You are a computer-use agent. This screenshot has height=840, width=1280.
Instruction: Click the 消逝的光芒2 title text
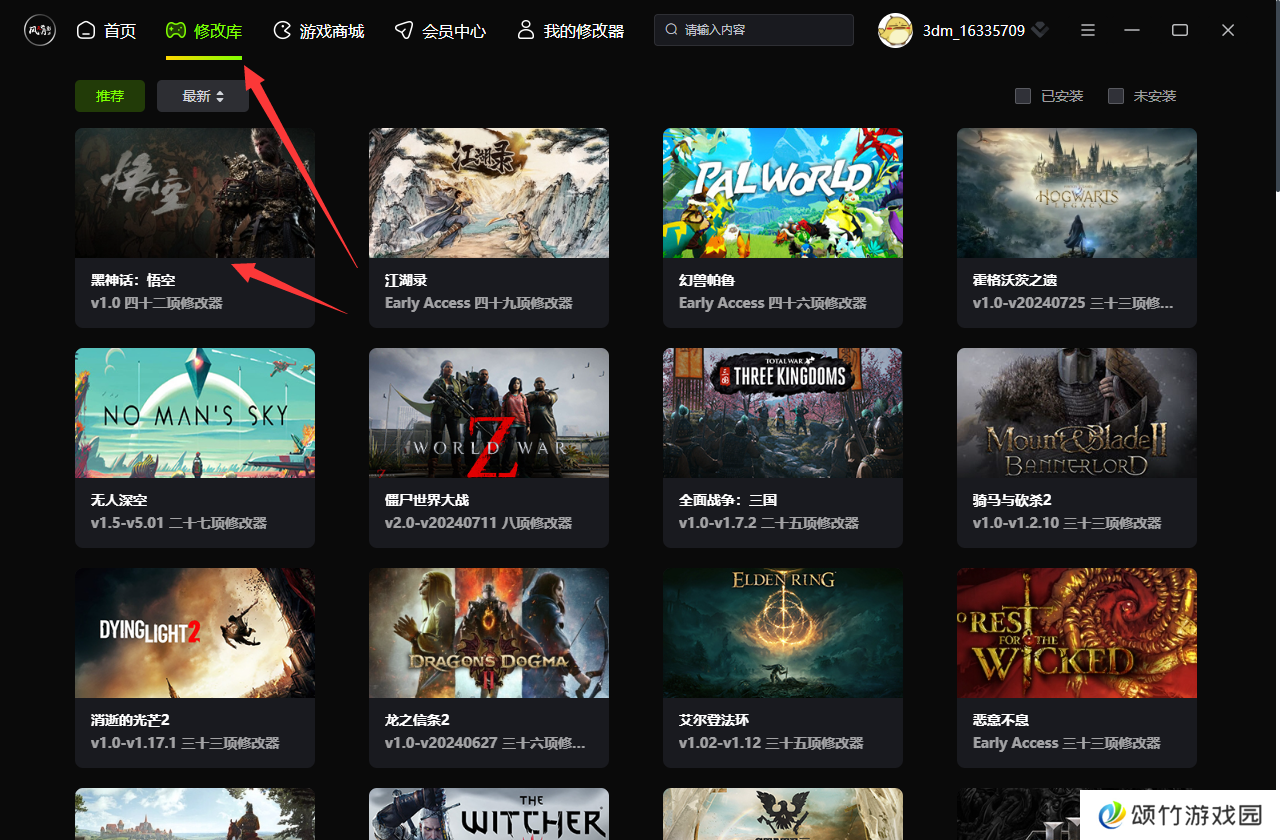click(x=131, y=720)
